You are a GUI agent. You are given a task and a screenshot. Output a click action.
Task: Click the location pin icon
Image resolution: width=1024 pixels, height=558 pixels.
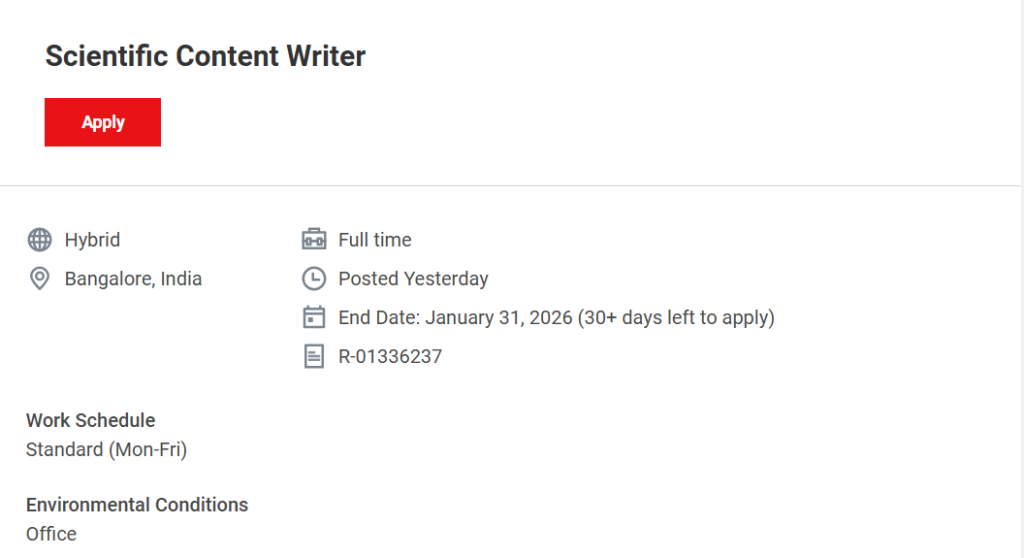pos(39,279)
